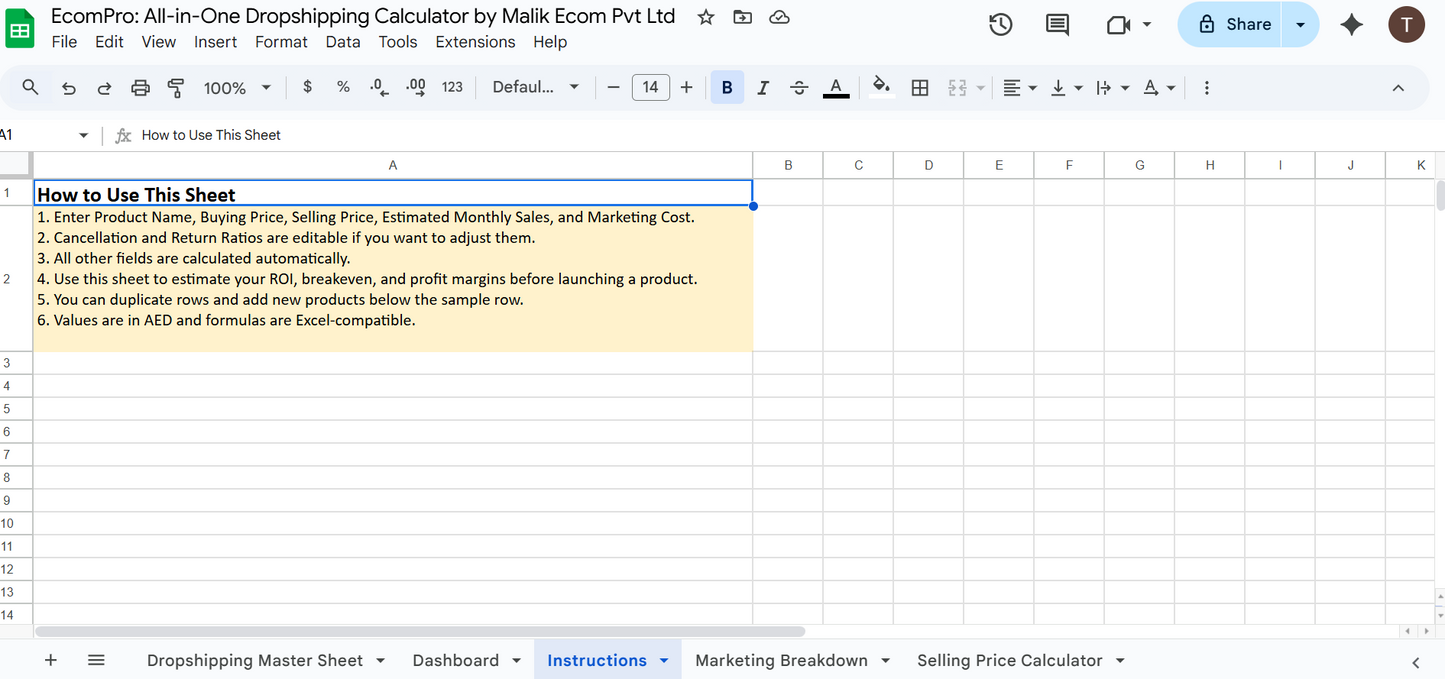
Task: Click the font size 14 field
Action: pyautogui.click(x=650, y=87)
